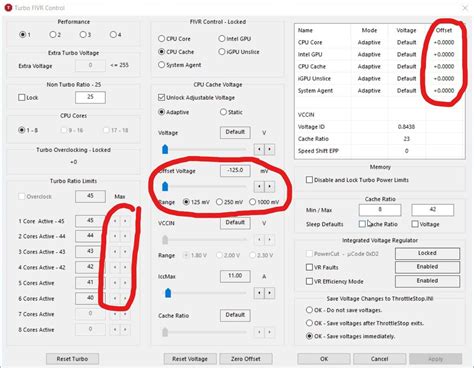
Task: Select Performance profile 1 radio button
Action: [23, 34]
